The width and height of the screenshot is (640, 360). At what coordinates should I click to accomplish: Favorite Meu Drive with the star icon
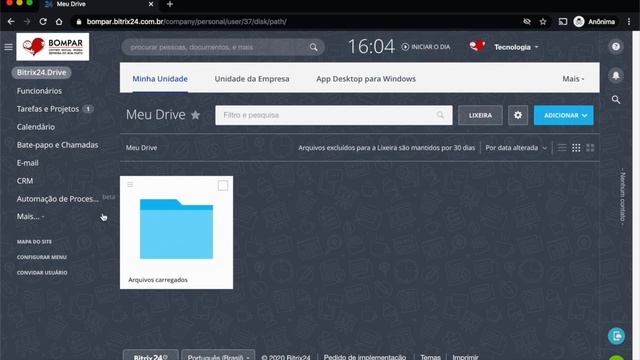coord(196,115)
